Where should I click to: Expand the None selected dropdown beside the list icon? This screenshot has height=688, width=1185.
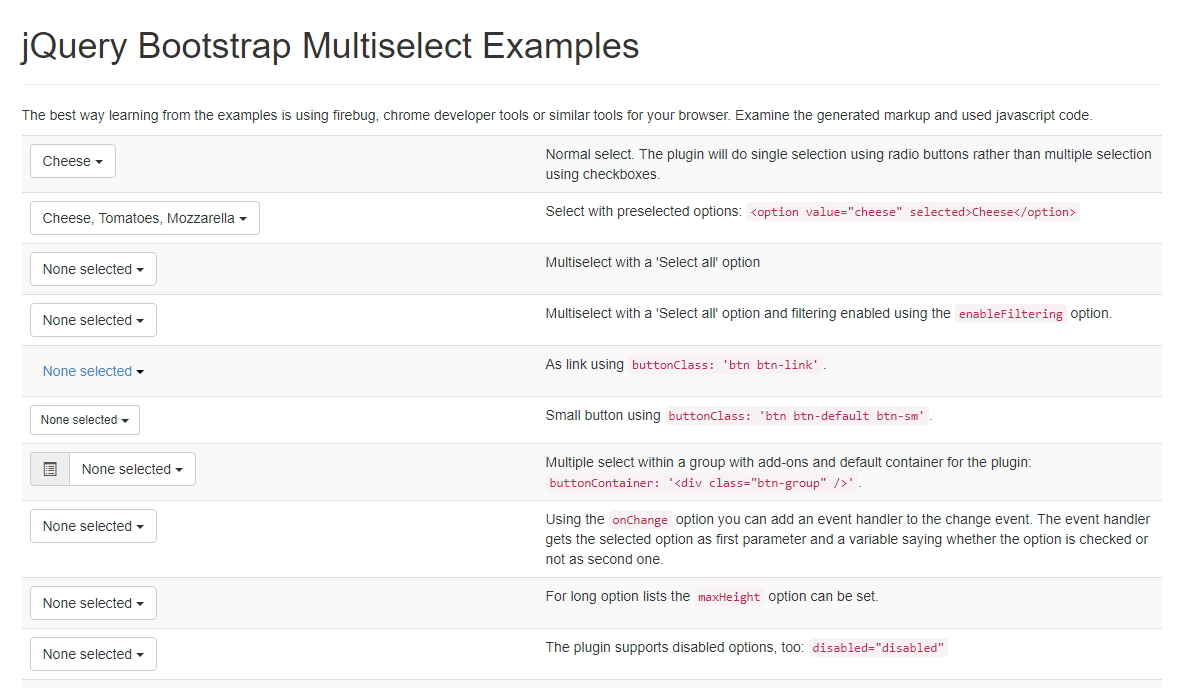pos(132,470)
